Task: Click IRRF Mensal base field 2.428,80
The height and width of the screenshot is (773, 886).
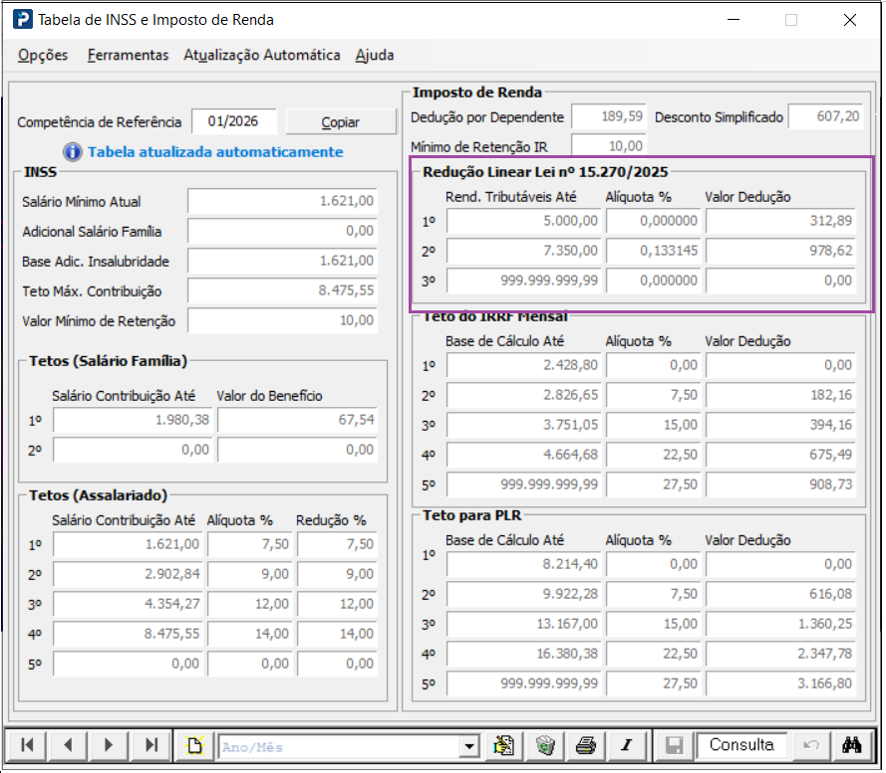Action: click(524, 365)
